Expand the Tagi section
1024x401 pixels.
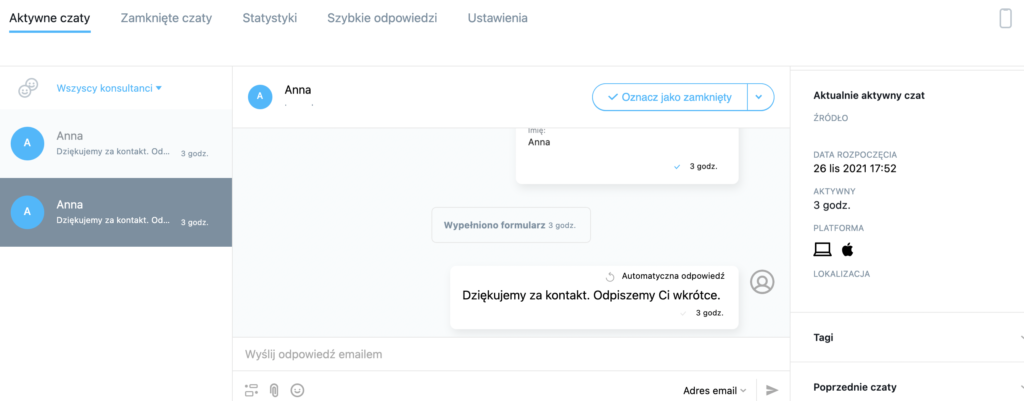click(x=907, y=338)
